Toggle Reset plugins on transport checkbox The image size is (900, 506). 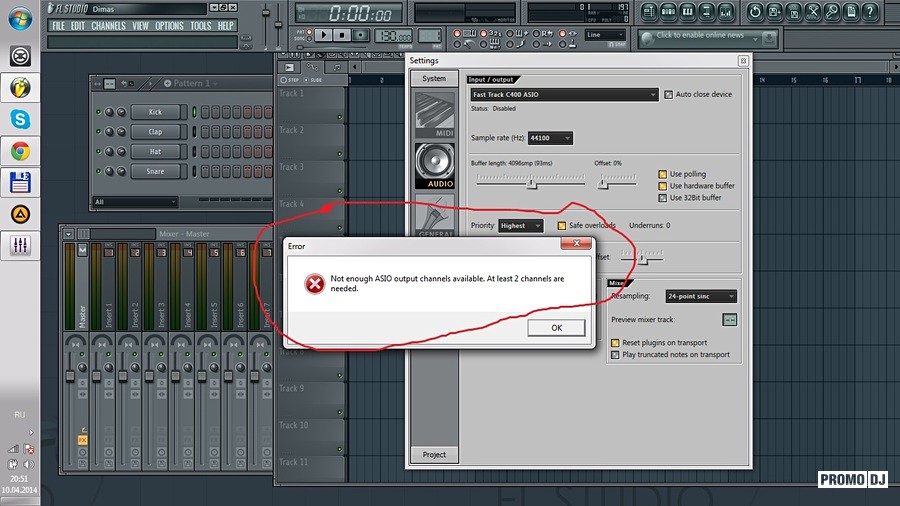pyautogui.click(x=615, y=342)
